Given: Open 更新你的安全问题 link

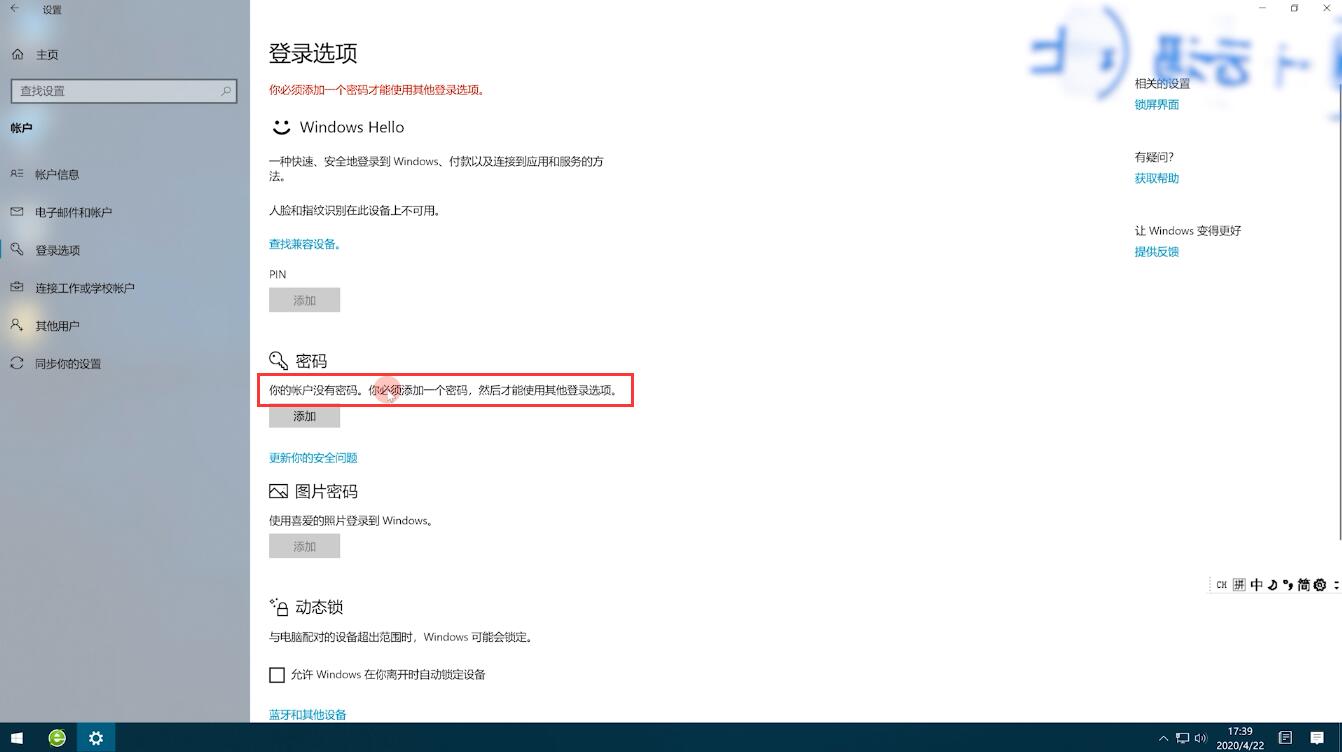Looking at the screenshot, I should (x=313, y=458).
